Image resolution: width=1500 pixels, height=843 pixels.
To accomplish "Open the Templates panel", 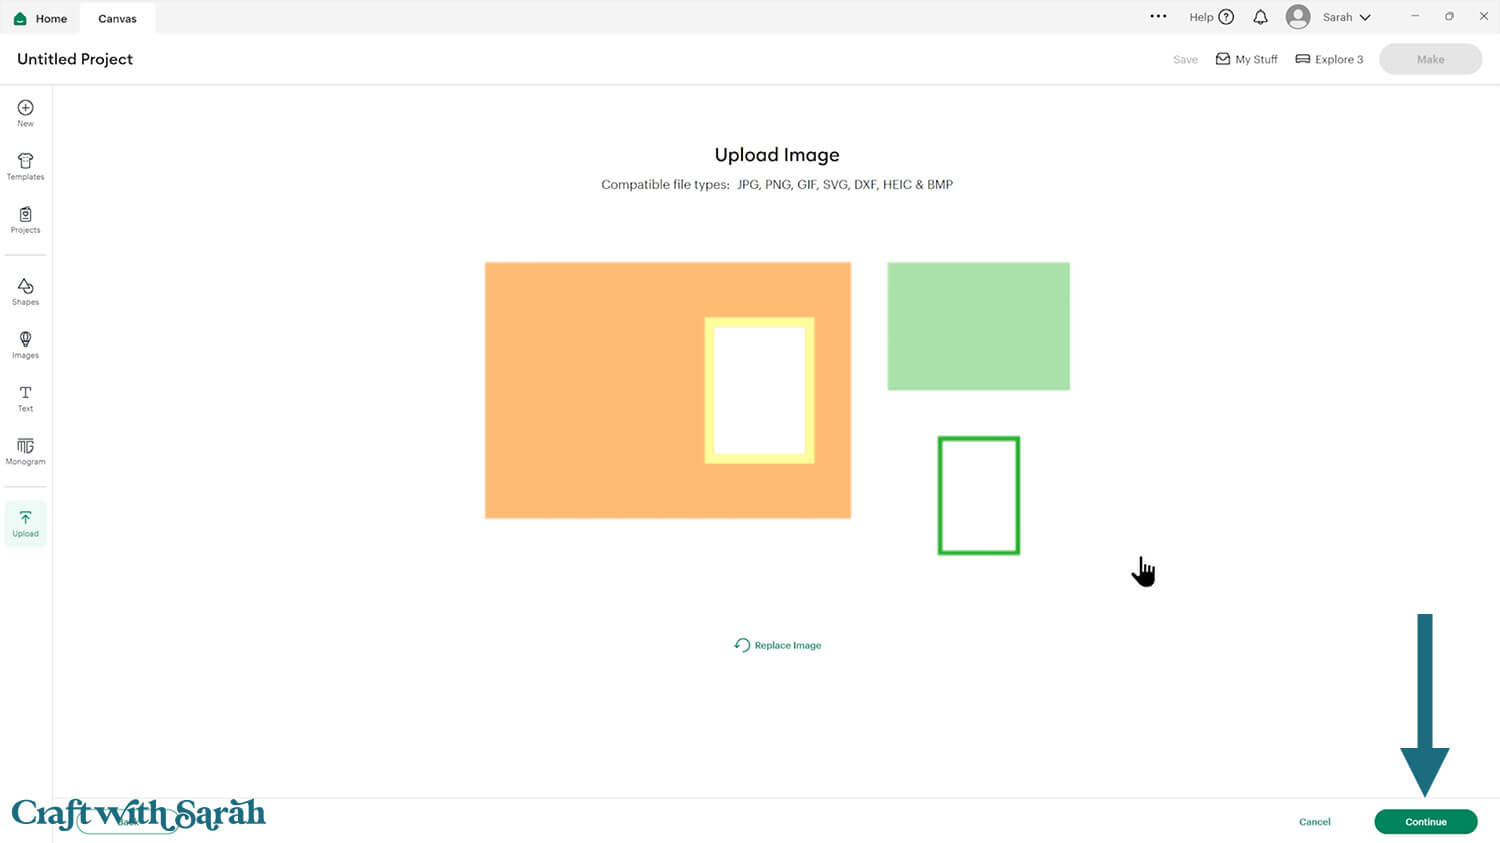I will (x=26, y=166).
